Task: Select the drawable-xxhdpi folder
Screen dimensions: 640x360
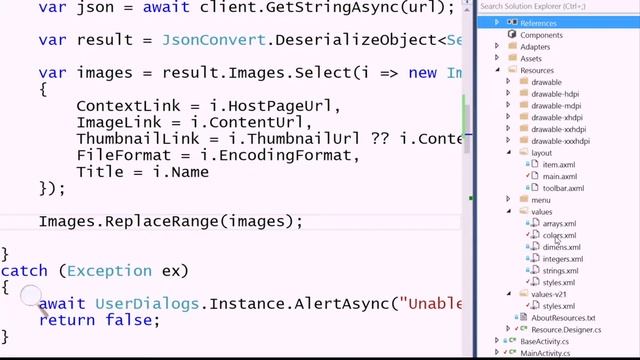Action: (559, 130)
